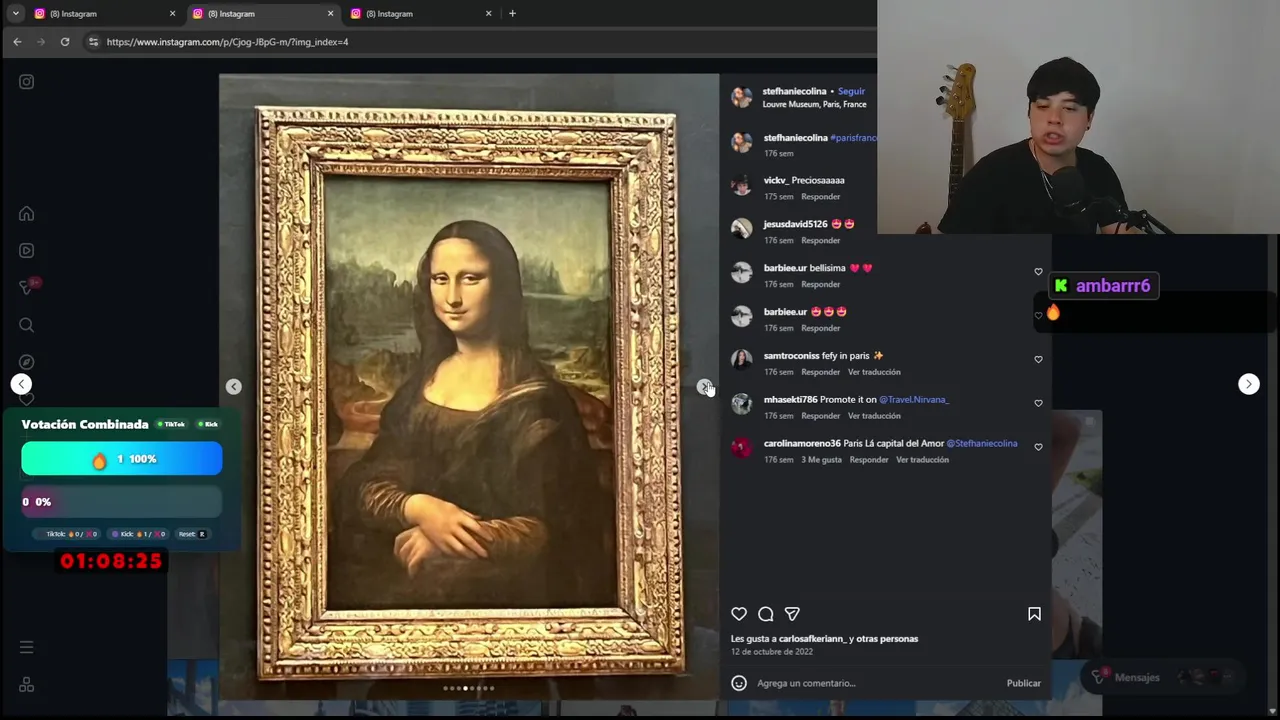View 3 Me gusta on carolinamoreno36 comment
1280x720 pixels.
click(821, 460)
